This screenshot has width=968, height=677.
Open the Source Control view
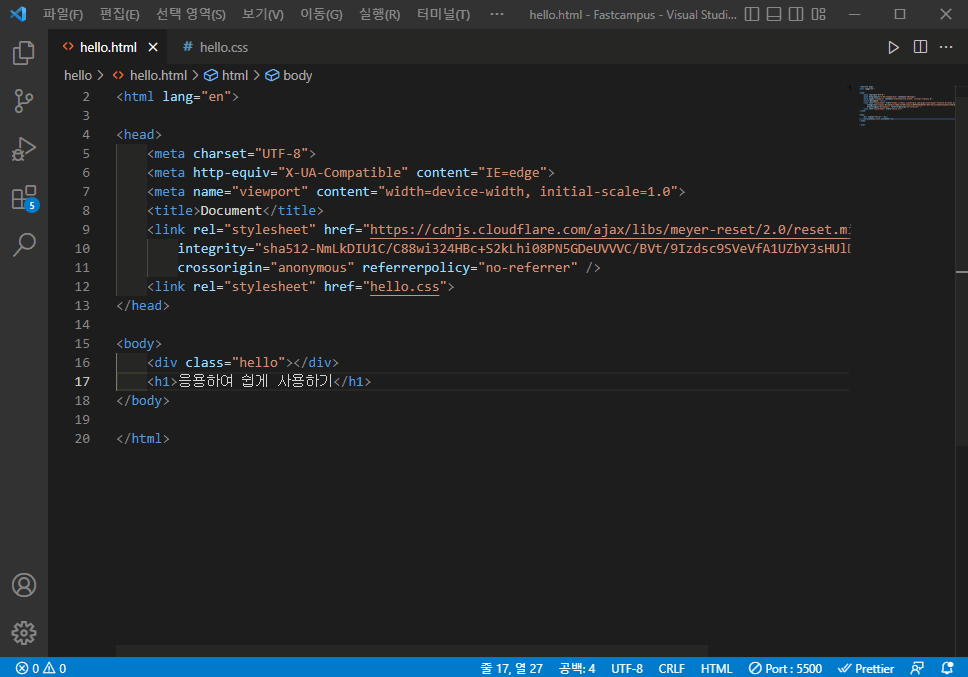(x=23, y=101)
